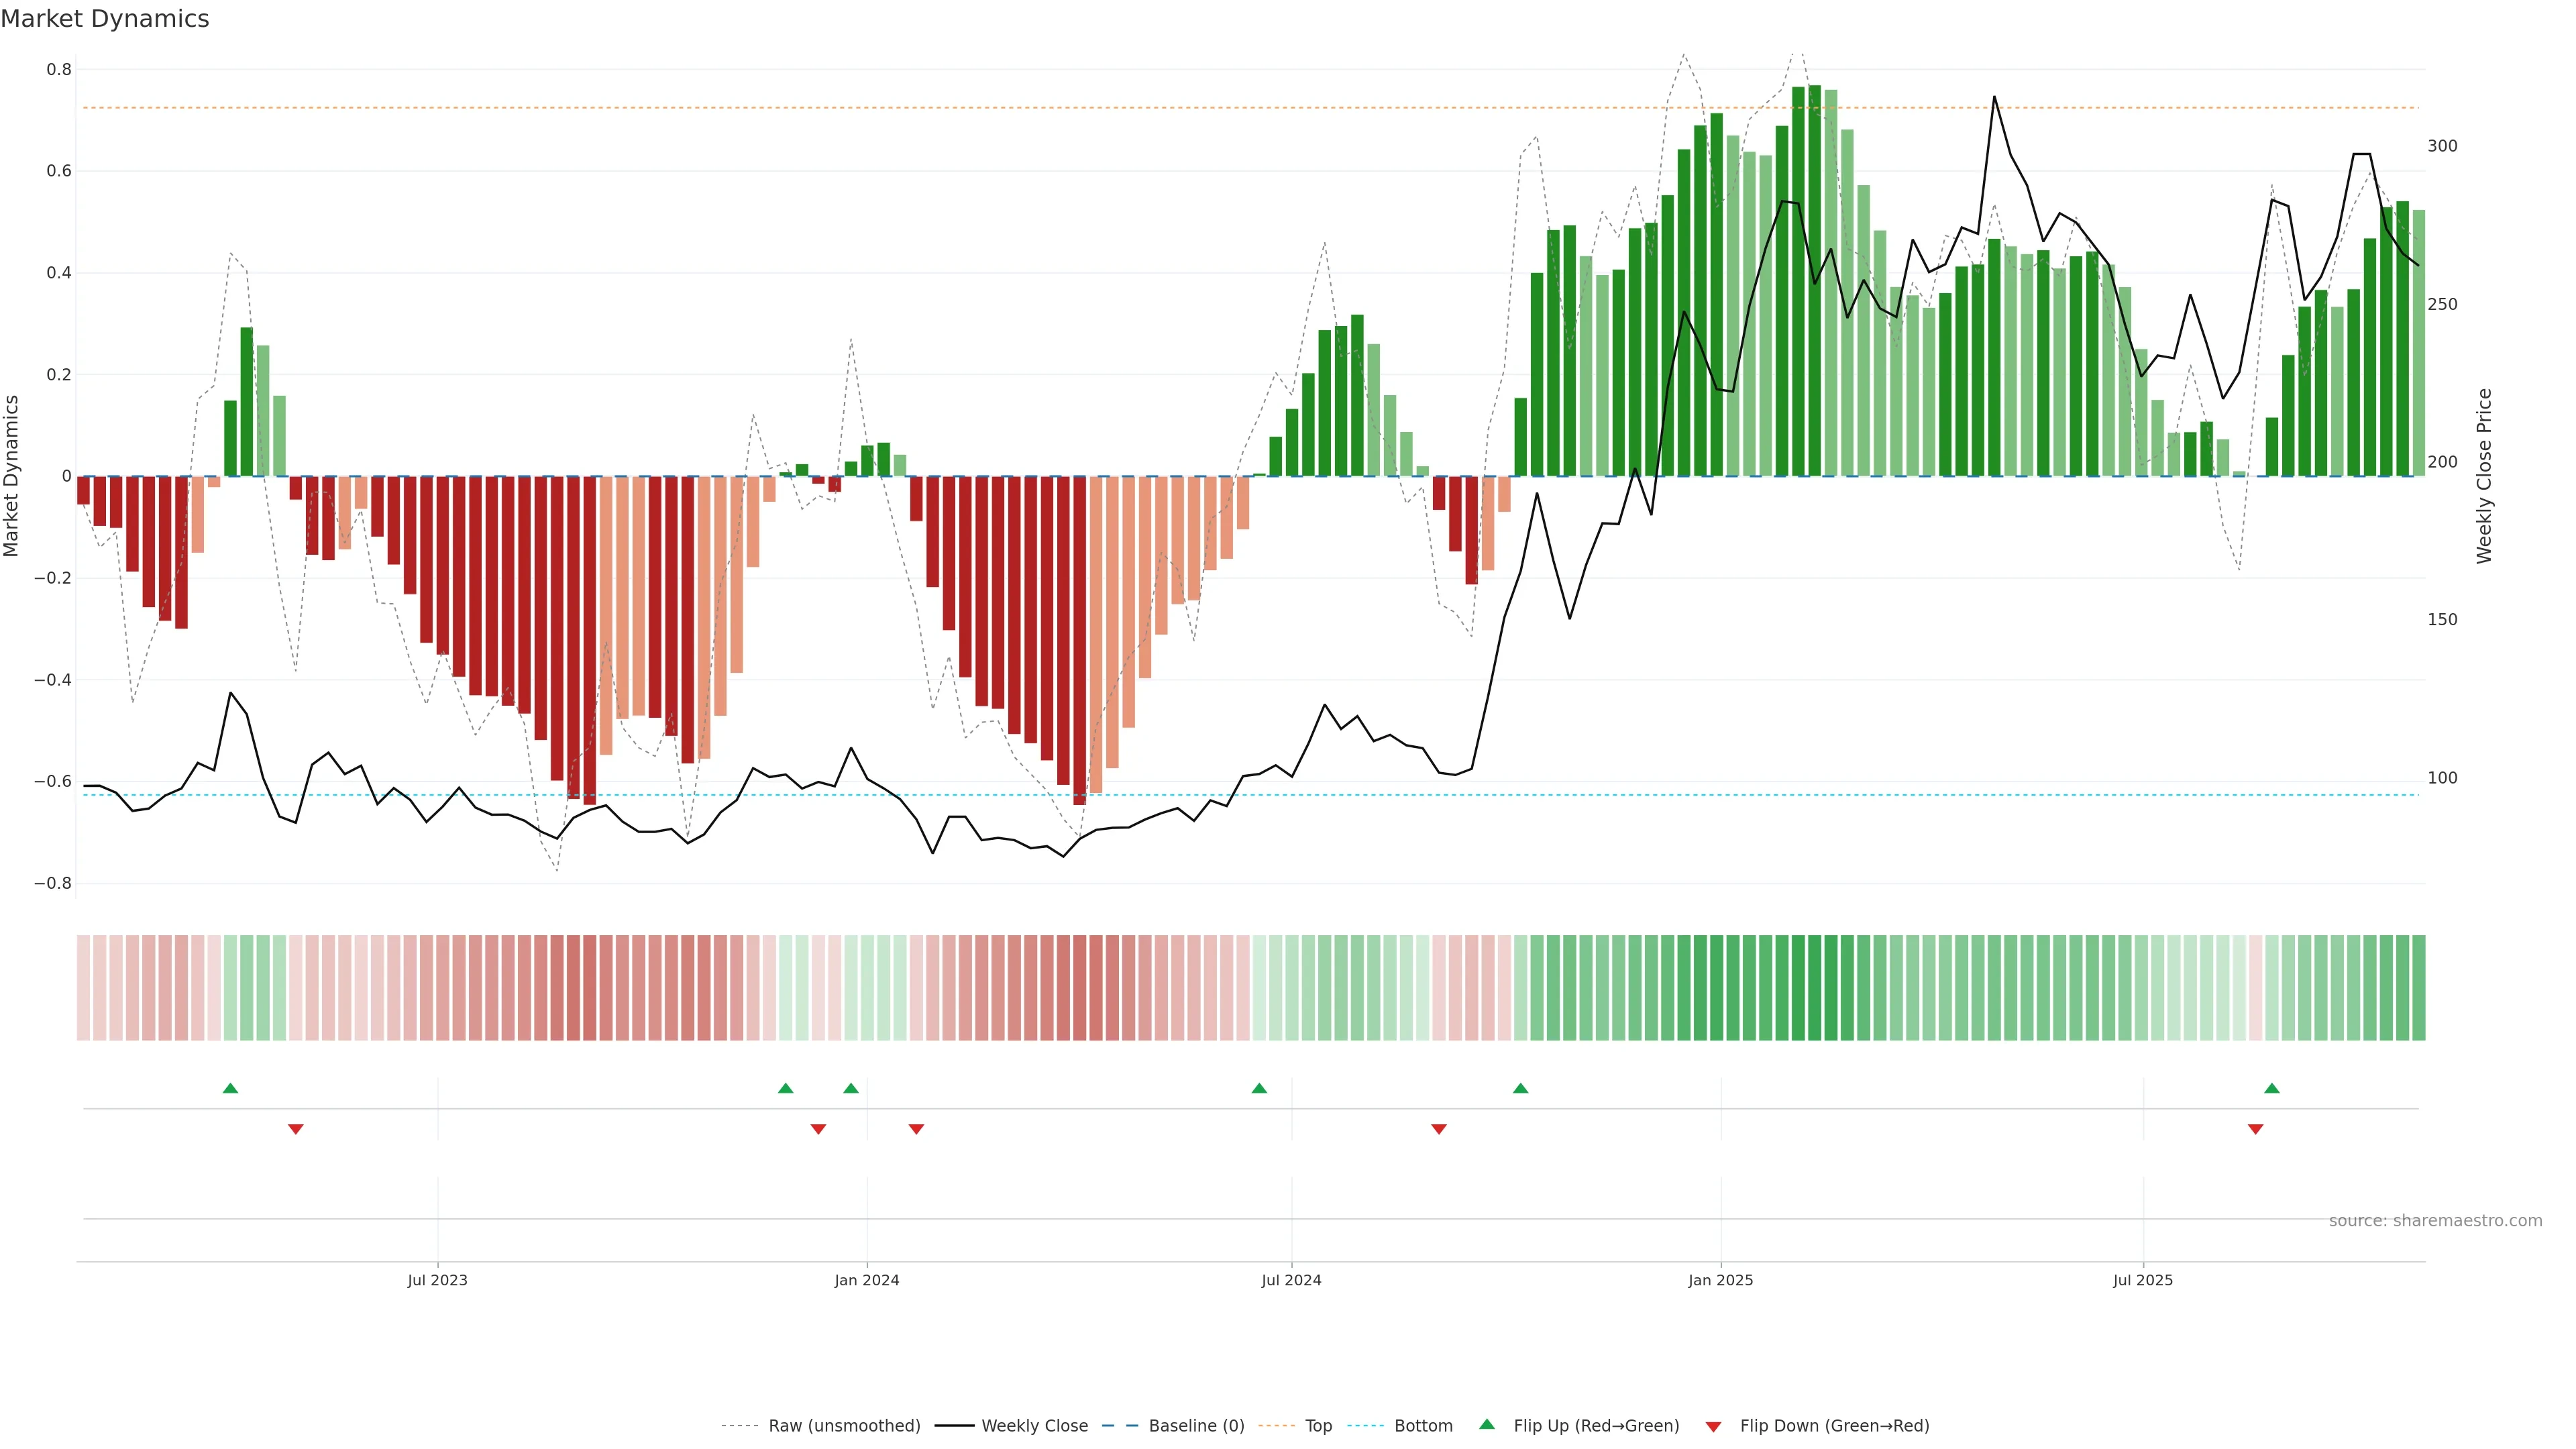Screen dimensions: 2576x1449
Task: Click the green triangle icon in the legend
Action: [x=1487, y=1424]
